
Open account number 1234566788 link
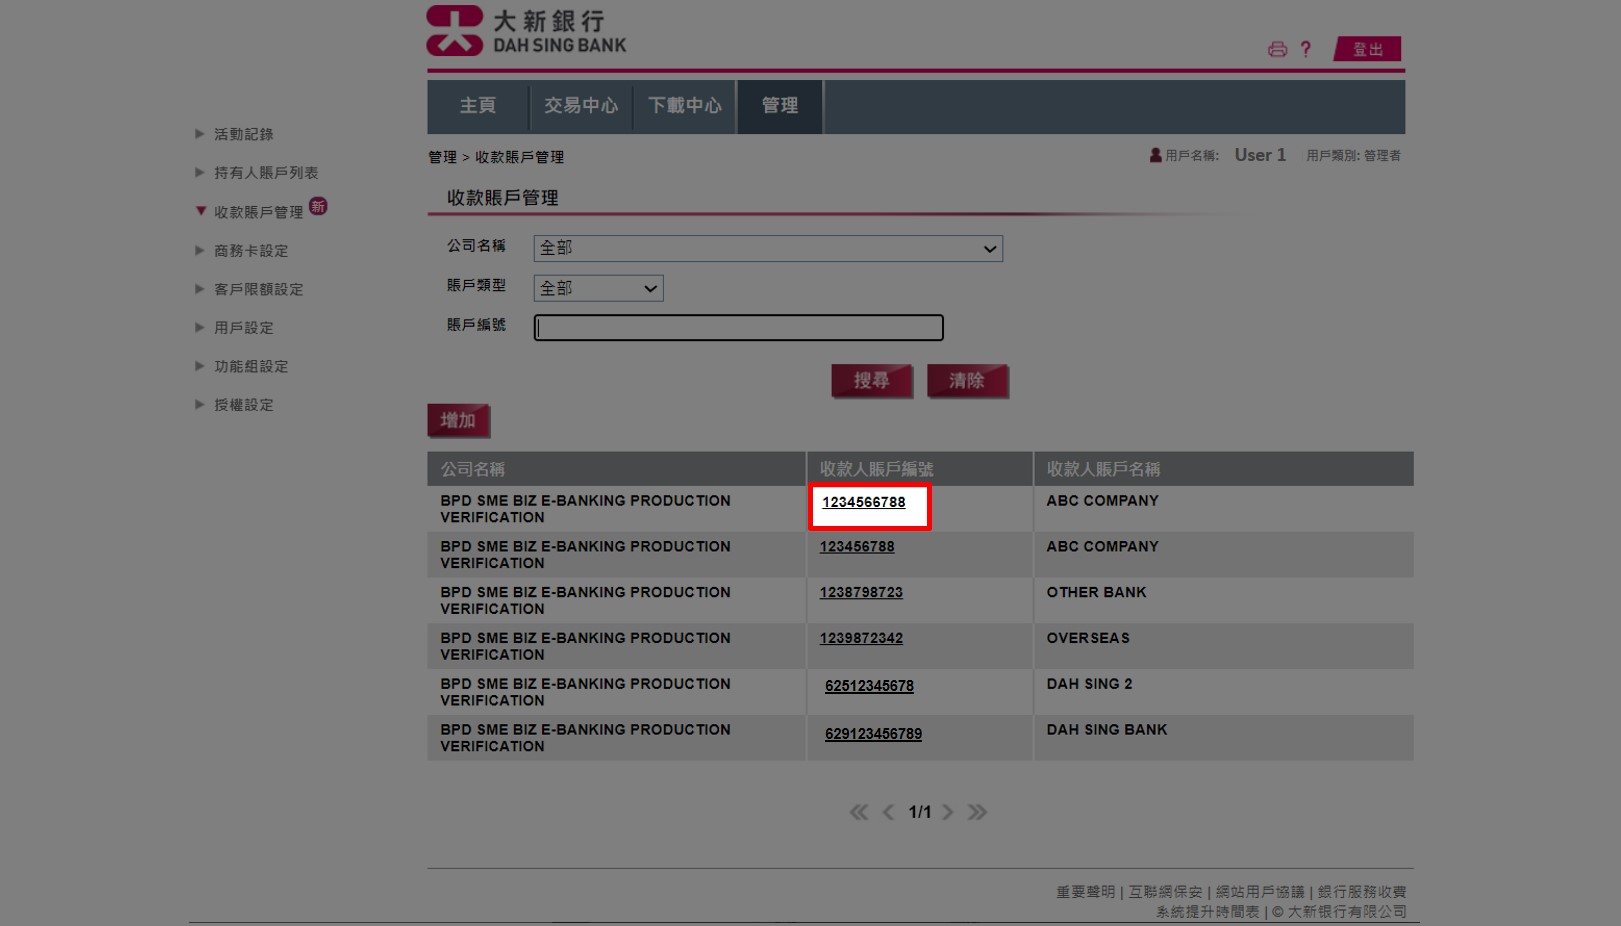click(x=863, y=502)
